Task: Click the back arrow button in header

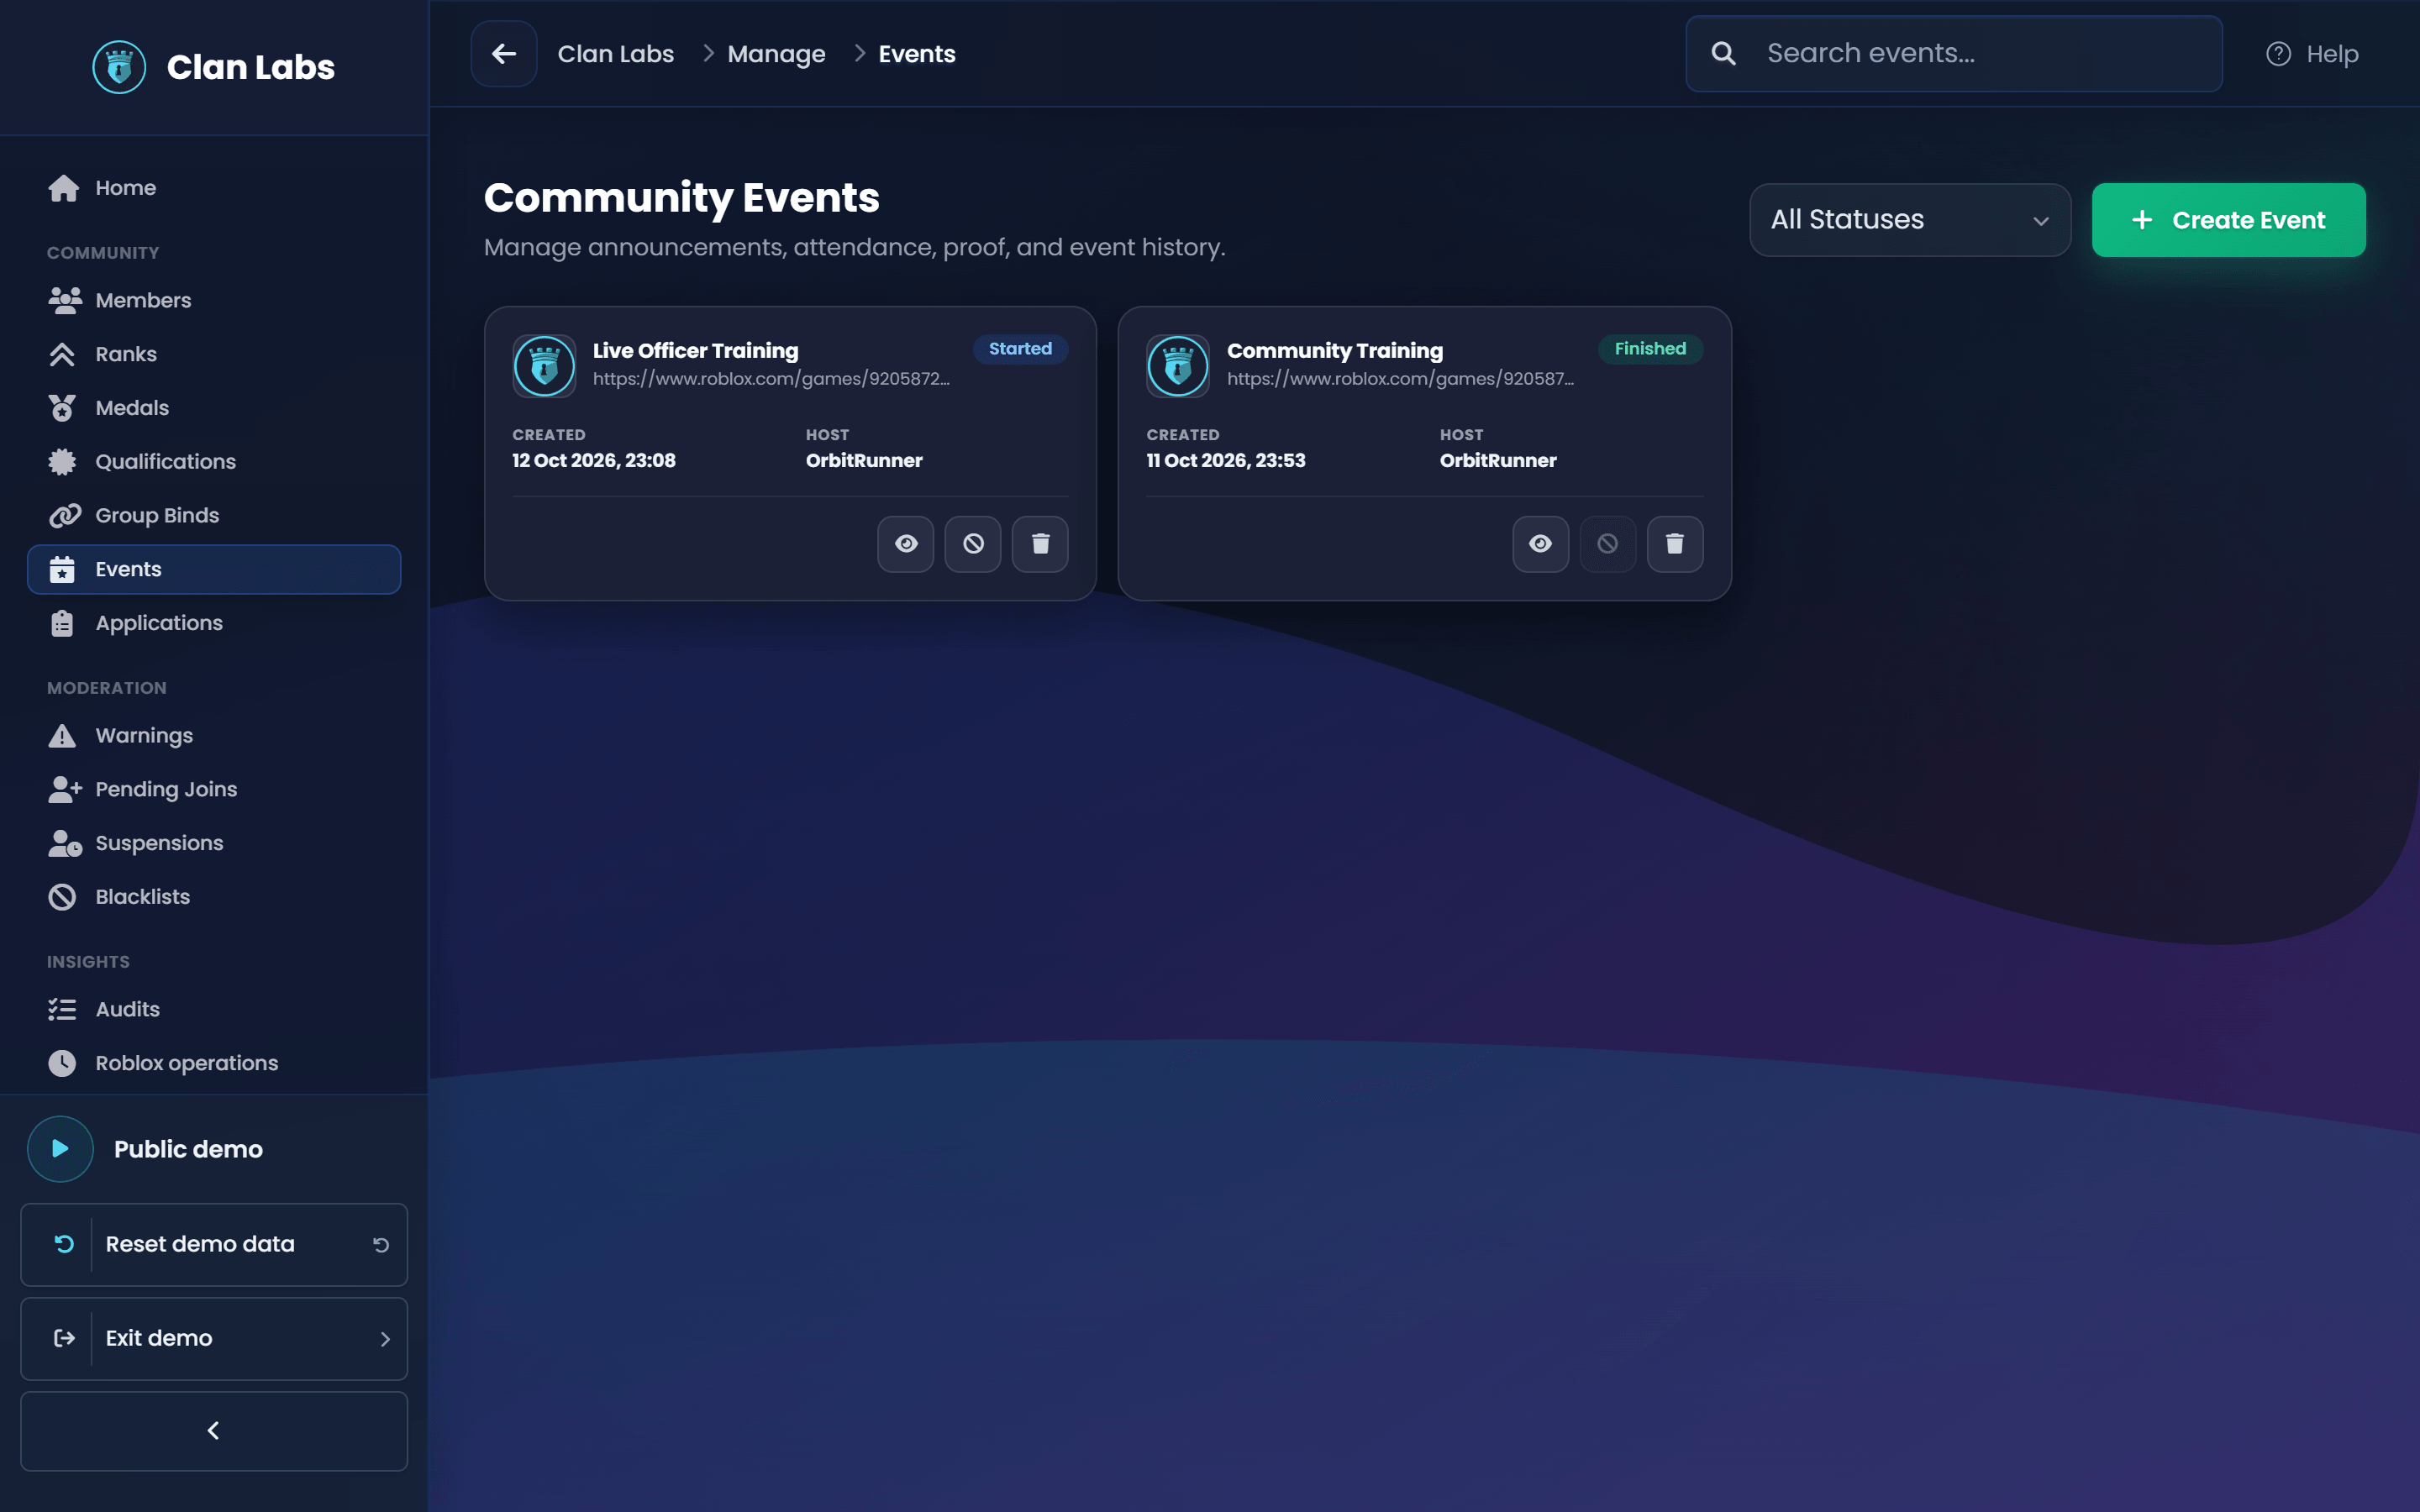Action: pyautogui.click(x=504, y=54)
